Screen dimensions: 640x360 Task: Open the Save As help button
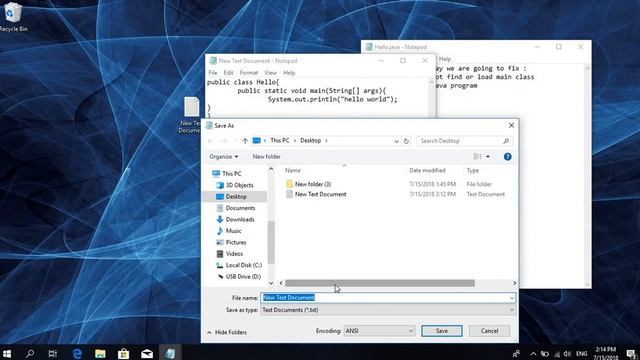pyautogui.click(x=507, y=157)
